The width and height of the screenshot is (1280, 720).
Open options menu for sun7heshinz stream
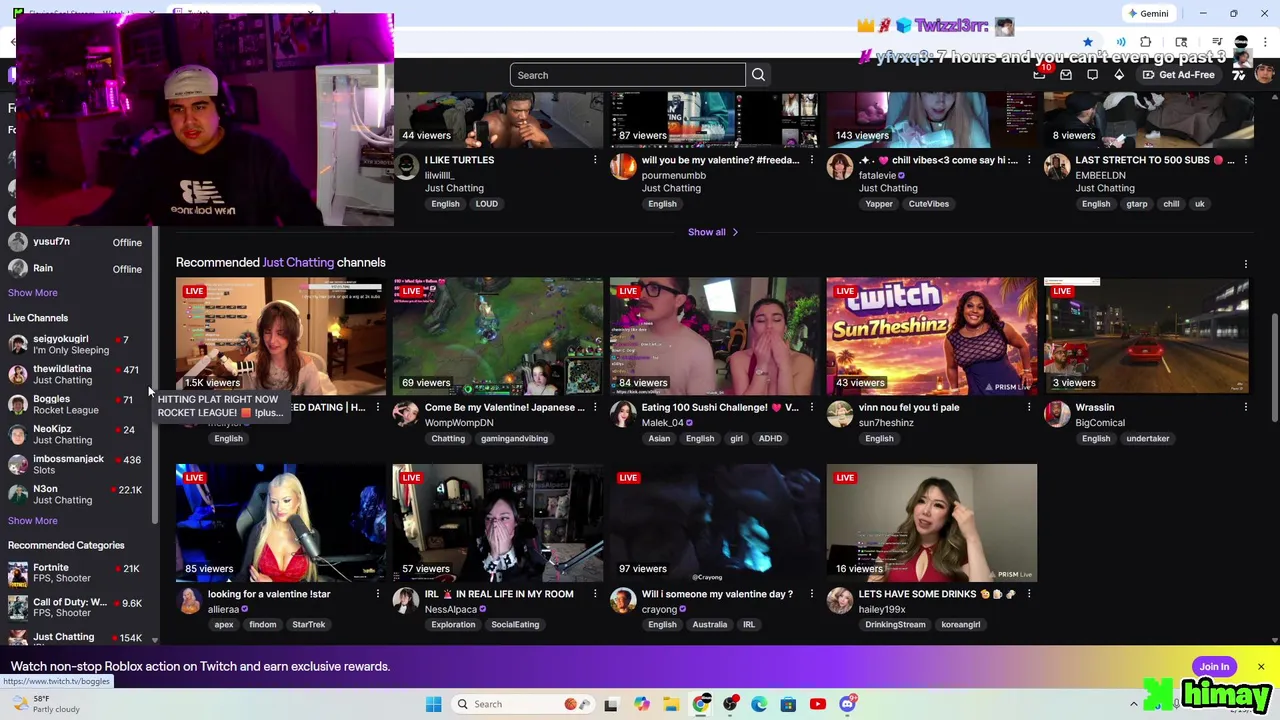[x=1029, y=407]
